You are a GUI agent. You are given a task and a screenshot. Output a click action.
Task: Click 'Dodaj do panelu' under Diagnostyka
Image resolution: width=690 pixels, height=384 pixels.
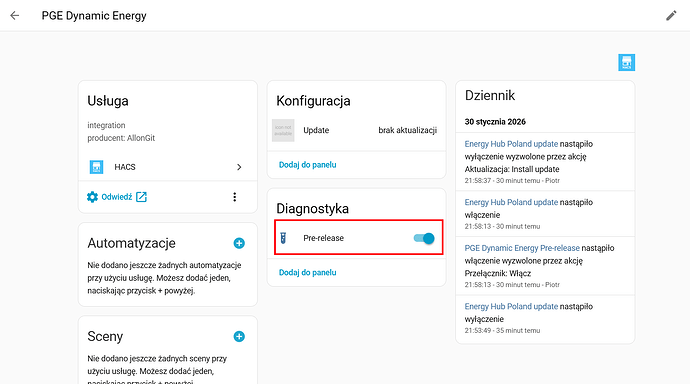tap(308, 273)
